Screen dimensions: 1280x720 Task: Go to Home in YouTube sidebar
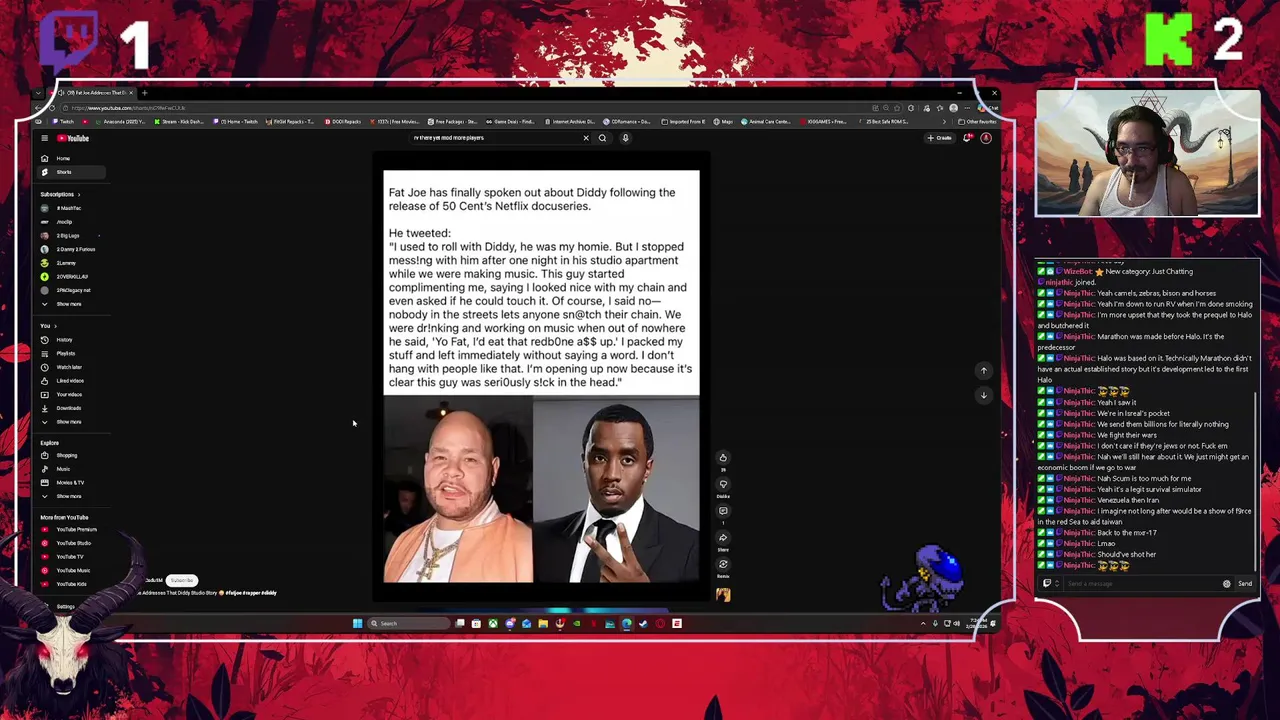point(72,158)
